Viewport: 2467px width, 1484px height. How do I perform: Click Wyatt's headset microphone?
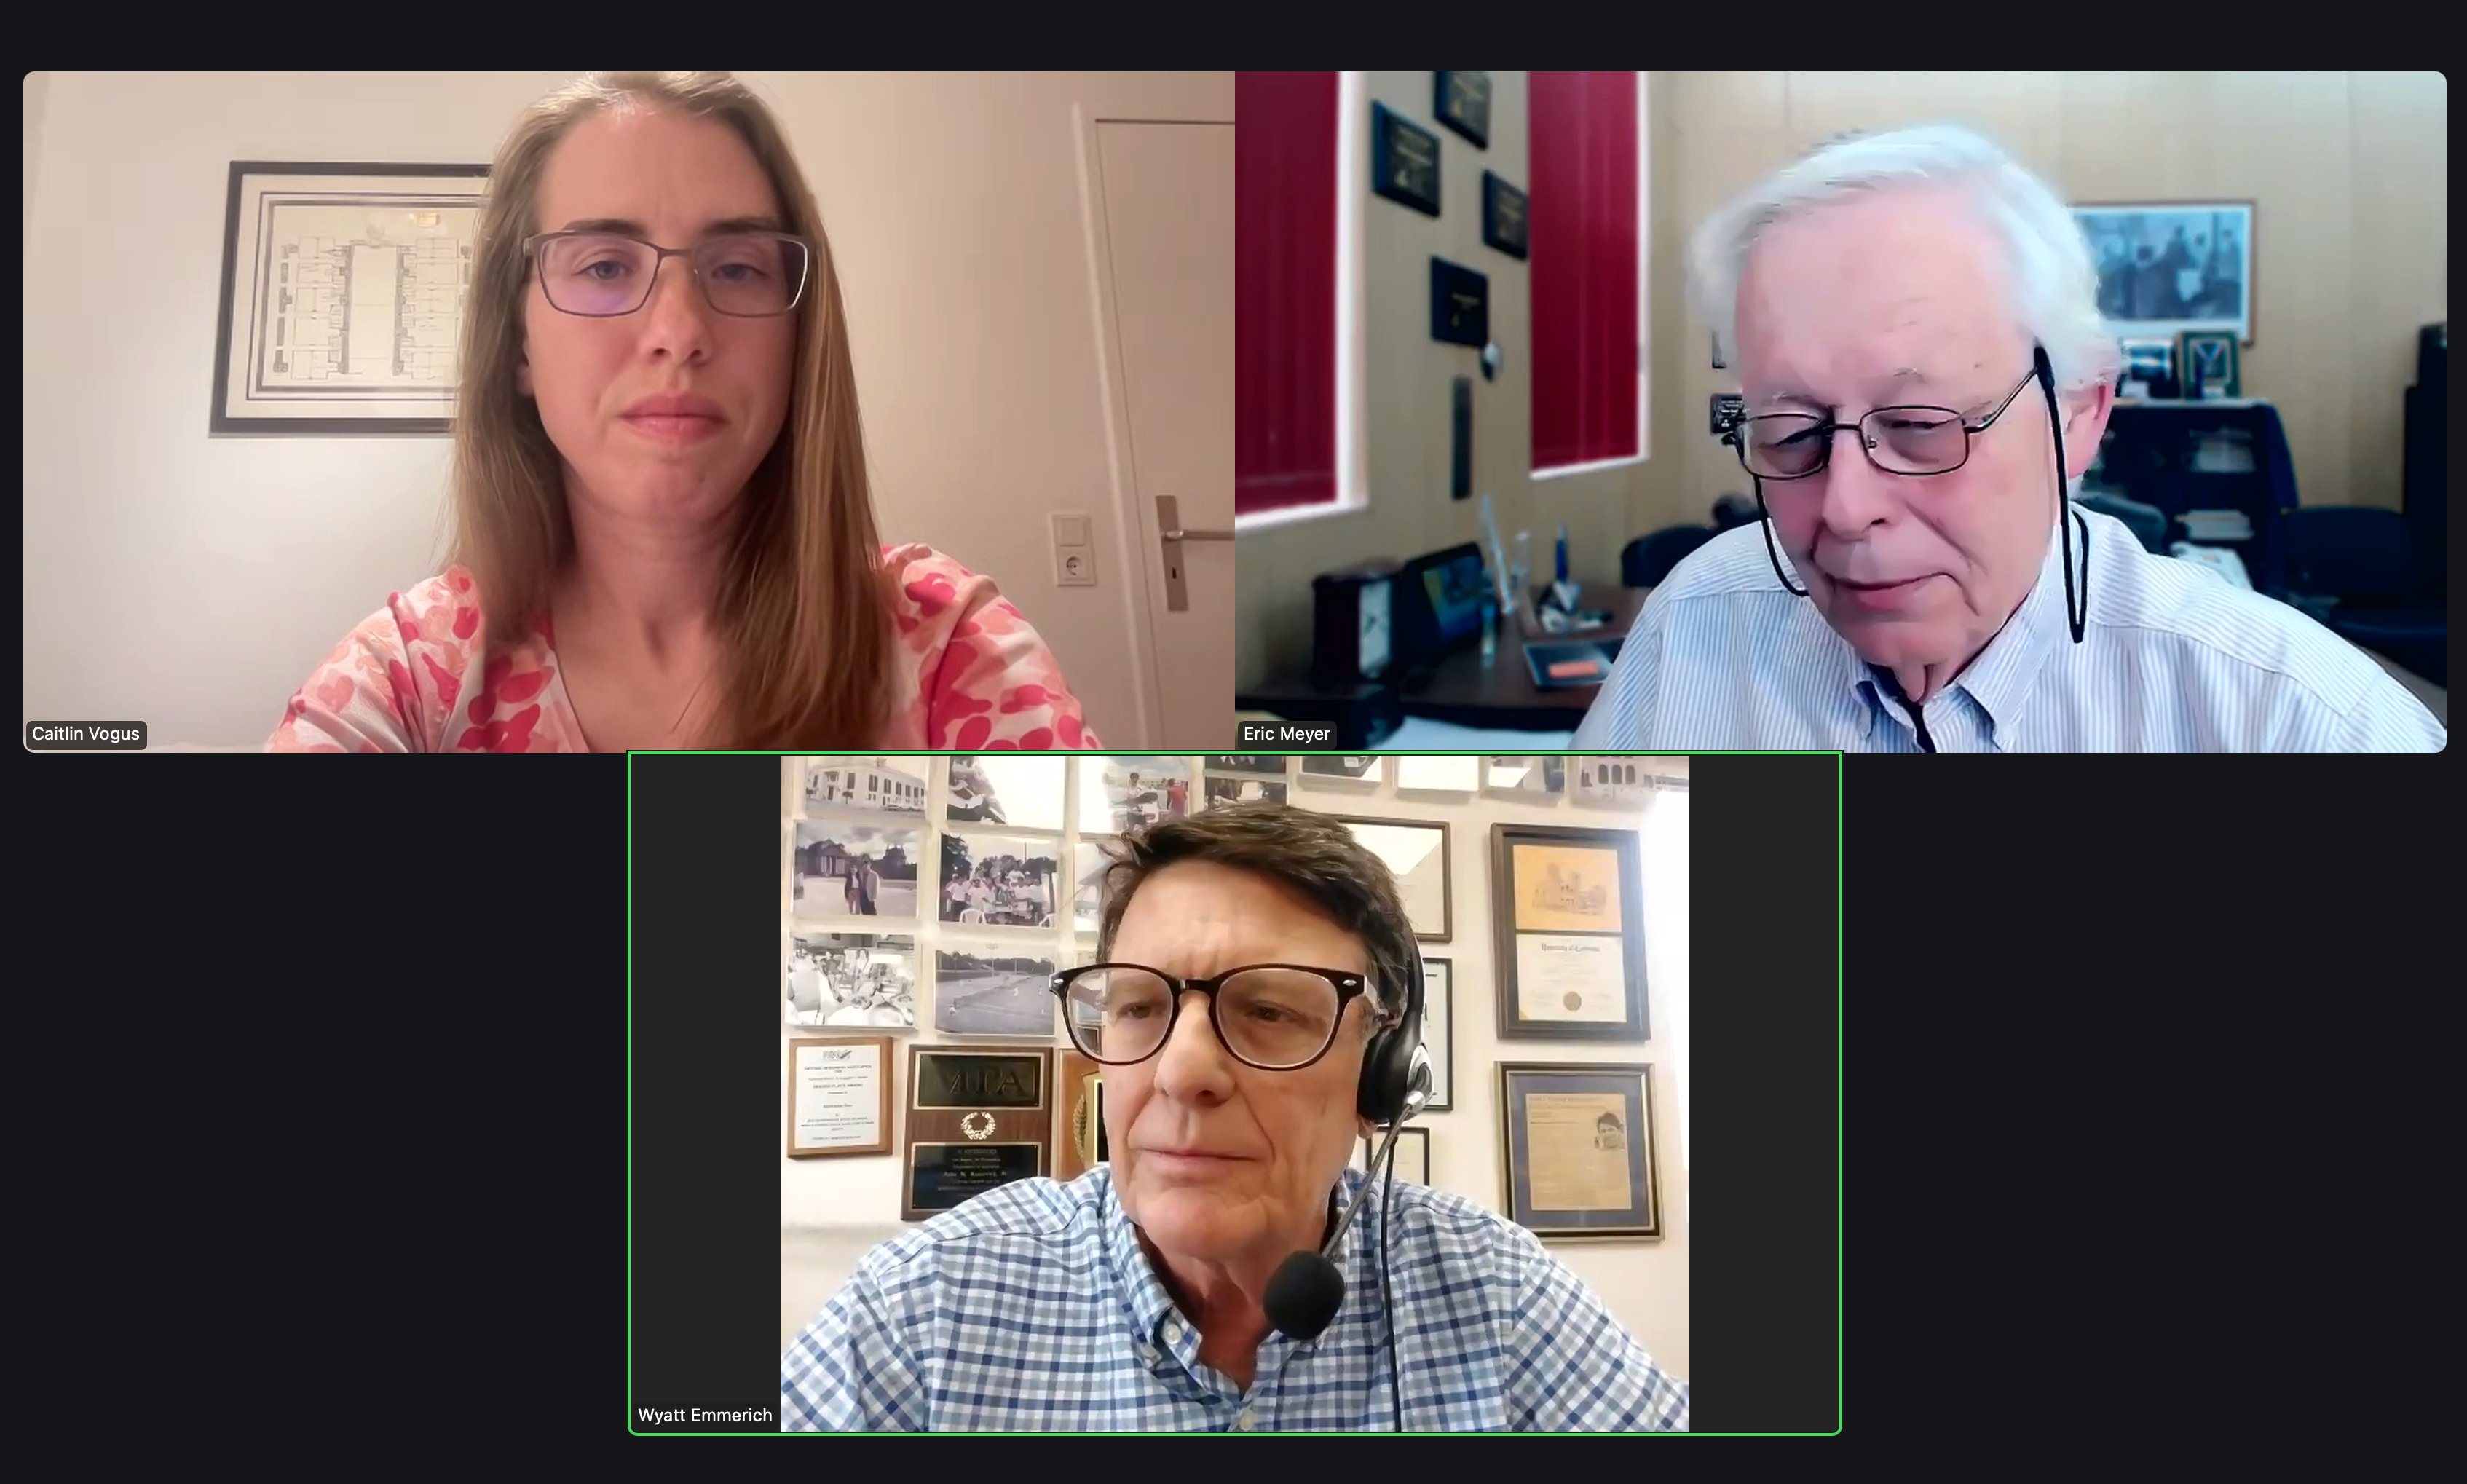[1303, 1294]
